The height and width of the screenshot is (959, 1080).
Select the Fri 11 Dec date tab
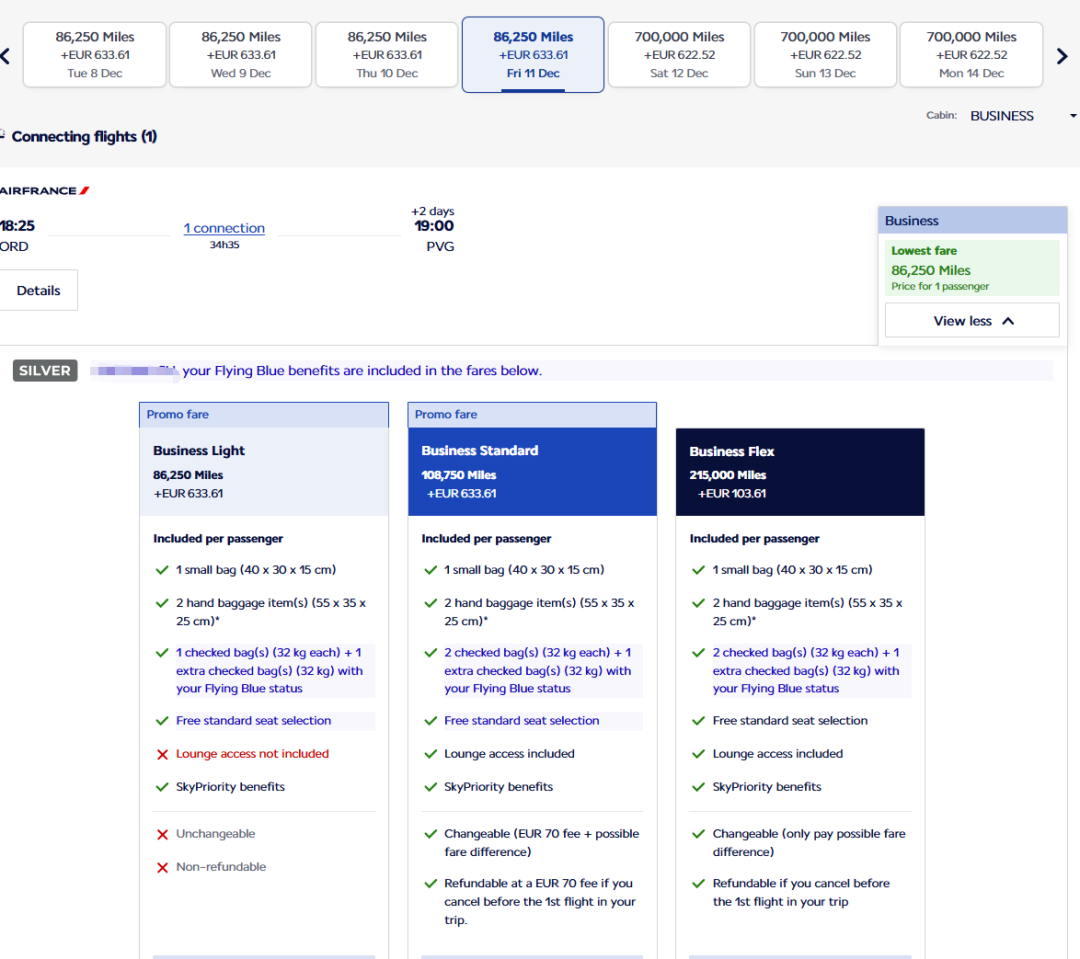click(533, 54)
